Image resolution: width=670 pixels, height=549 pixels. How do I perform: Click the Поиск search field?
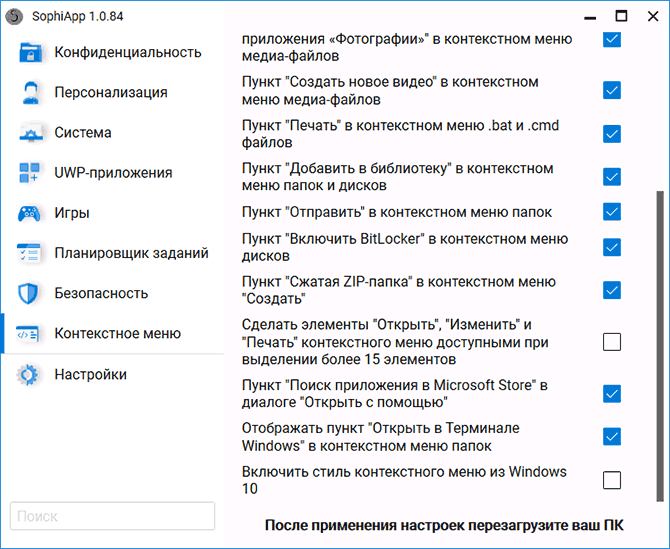tap(112, 516)
